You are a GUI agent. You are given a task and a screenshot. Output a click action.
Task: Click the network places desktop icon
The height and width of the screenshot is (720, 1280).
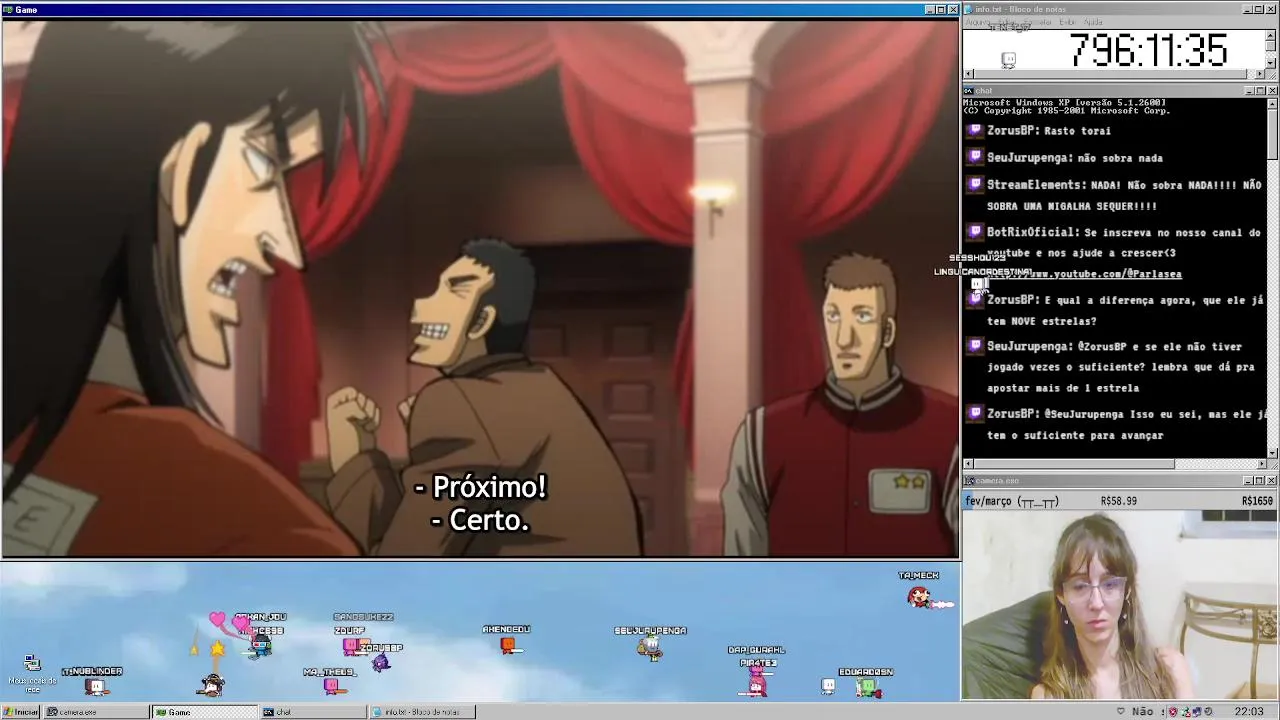(32, 663)
